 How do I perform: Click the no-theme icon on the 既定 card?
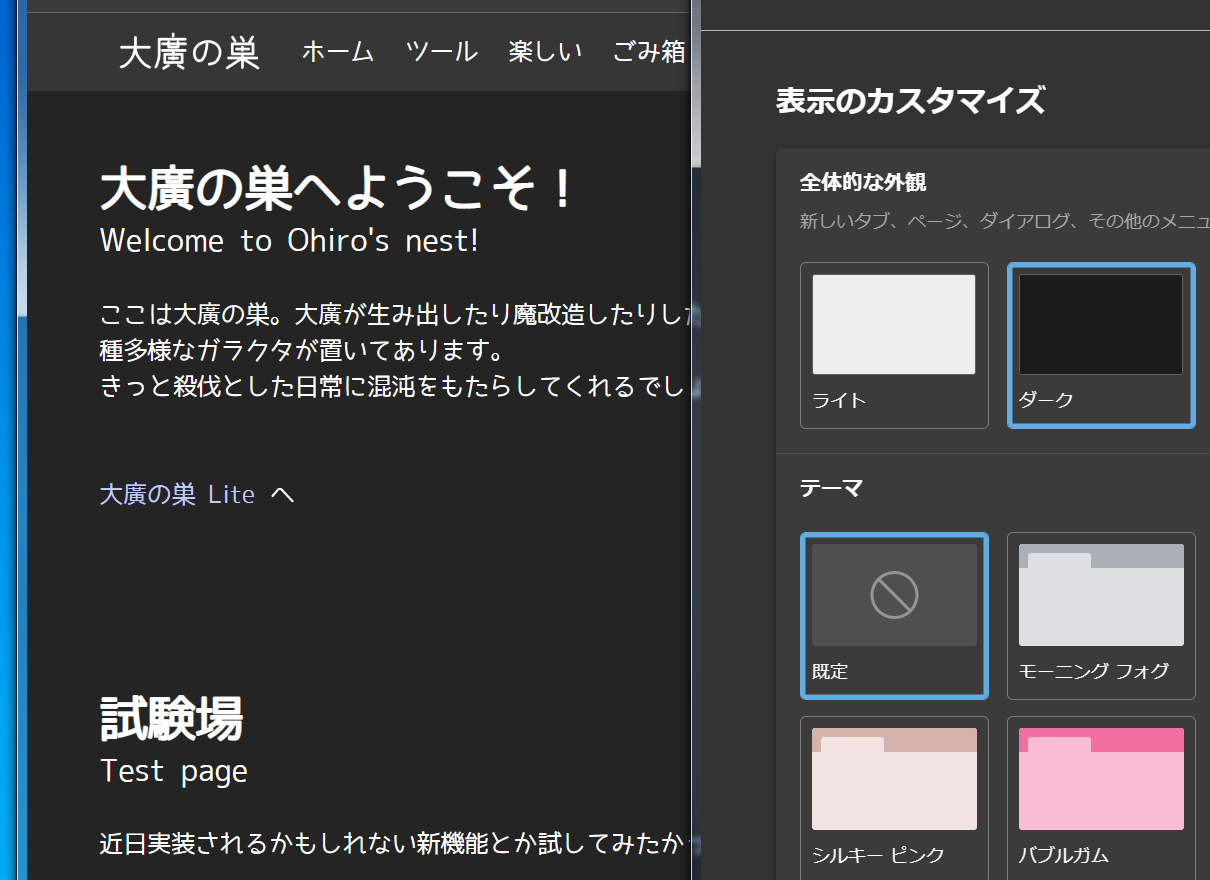pyautogui.click(x=894, y=595)
